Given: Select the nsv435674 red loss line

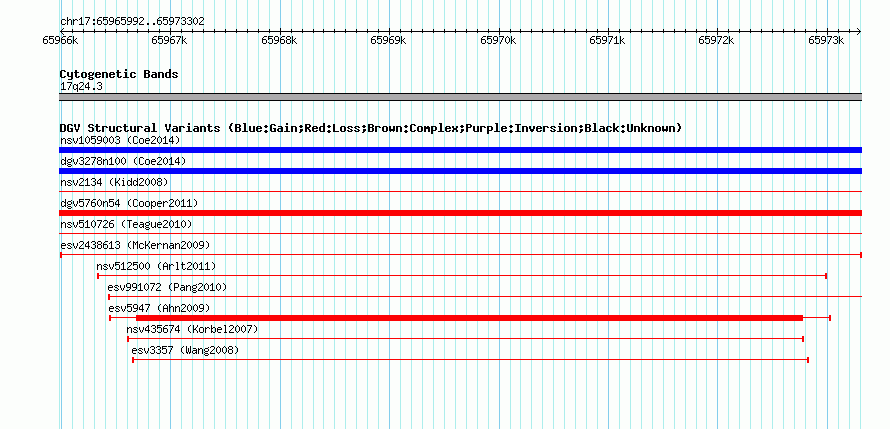Looking at the screenshot, I should click(x=465, y=339).
